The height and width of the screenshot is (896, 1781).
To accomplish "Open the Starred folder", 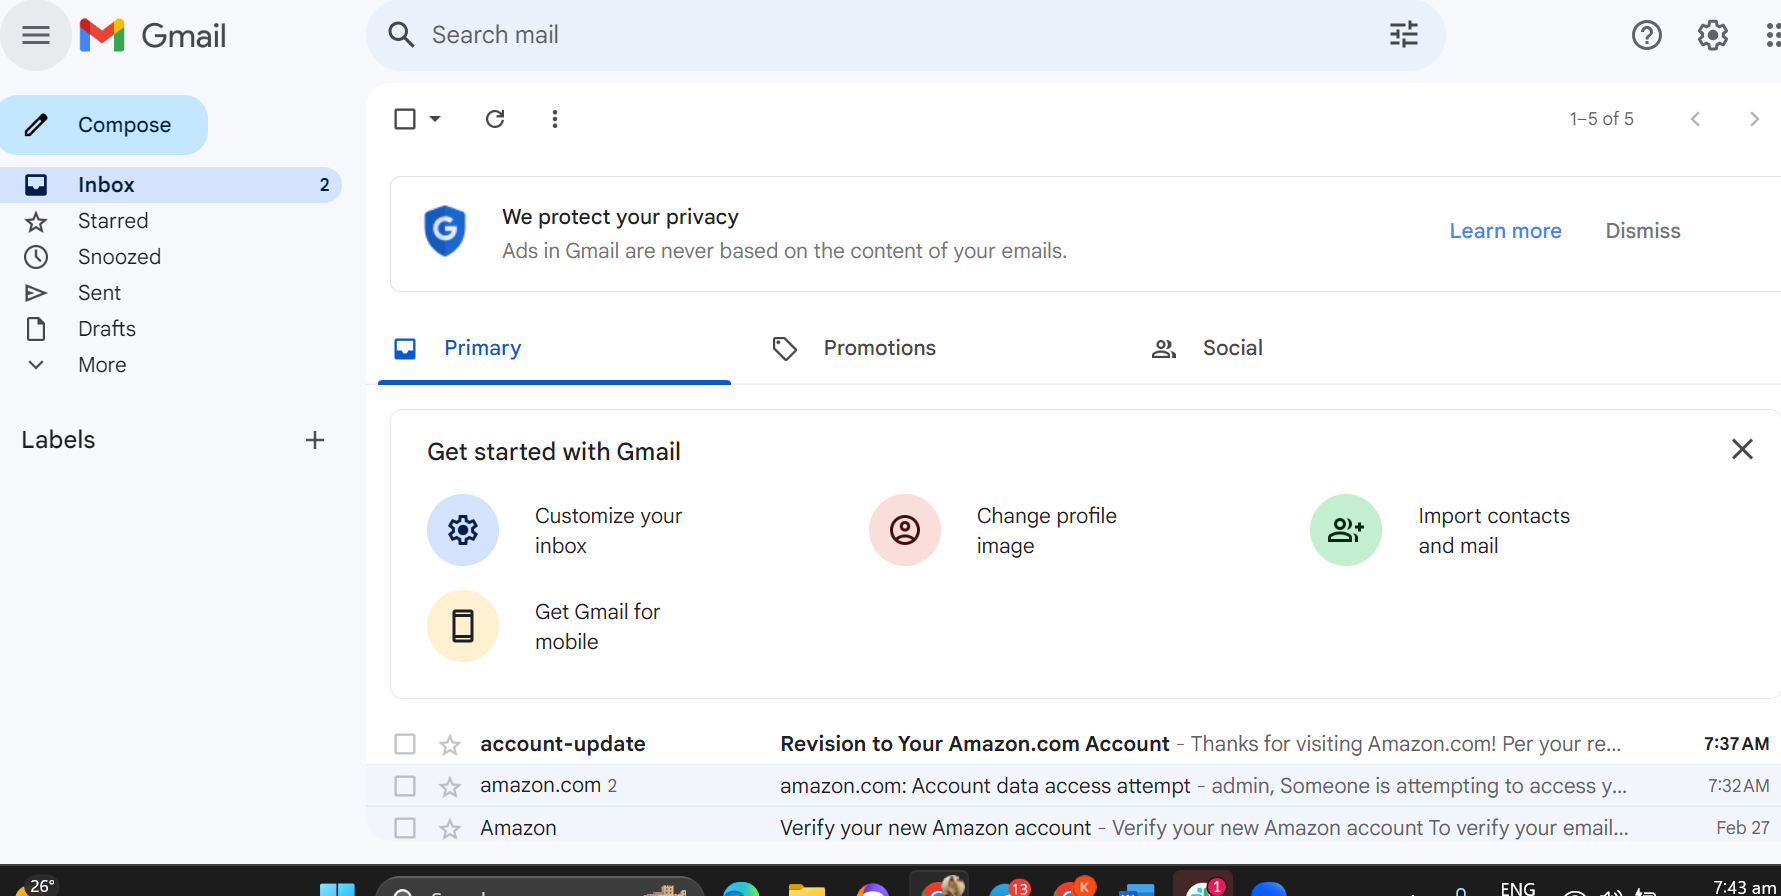I will 170,221.
